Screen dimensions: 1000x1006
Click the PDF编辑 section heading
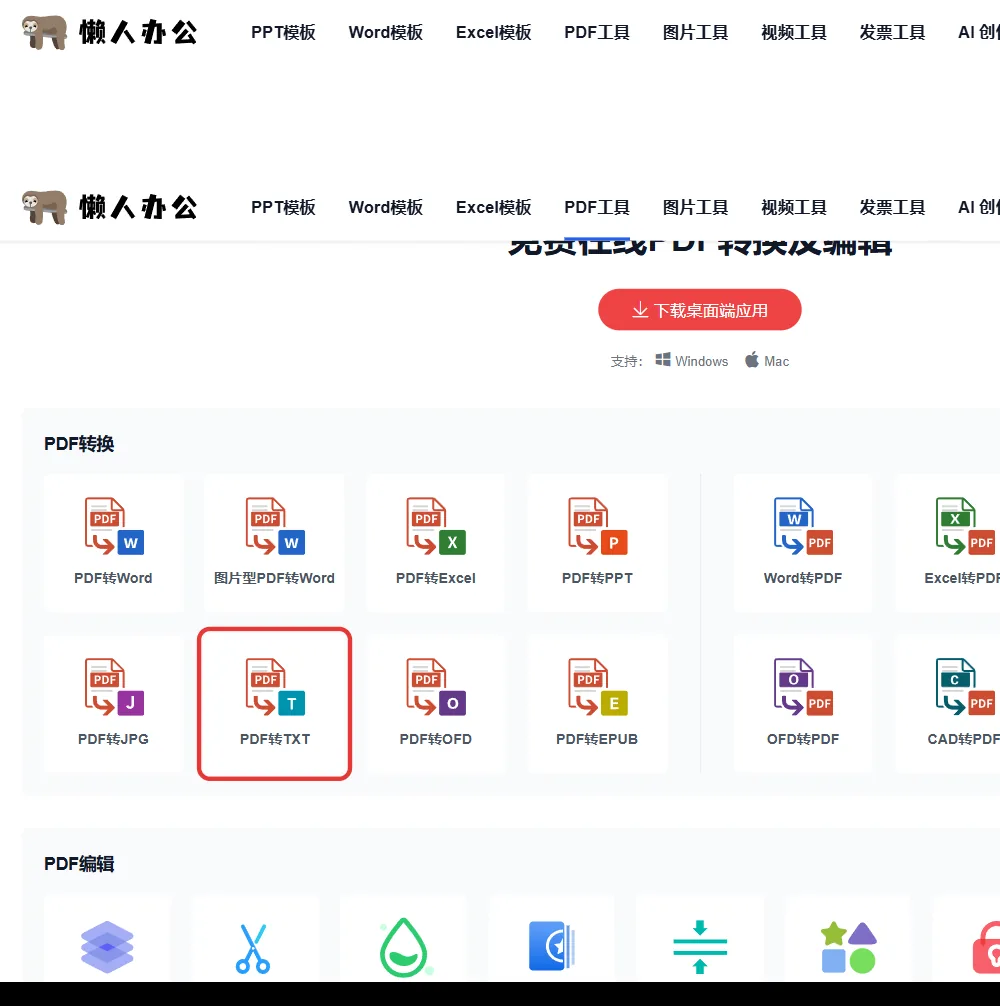(x=79, y=864)
